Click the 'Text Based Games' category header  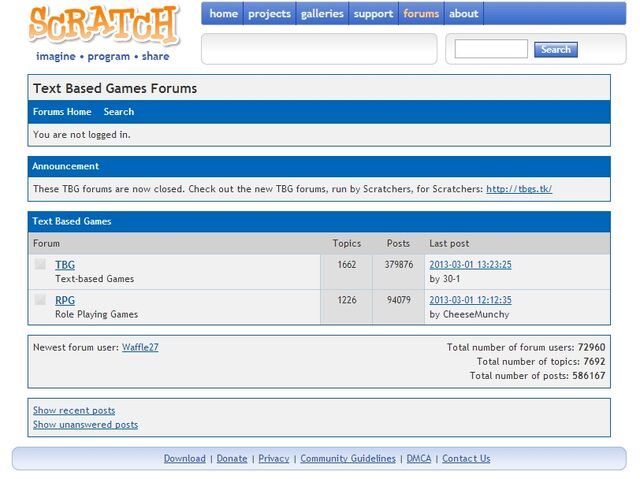[x=319, y=222]
